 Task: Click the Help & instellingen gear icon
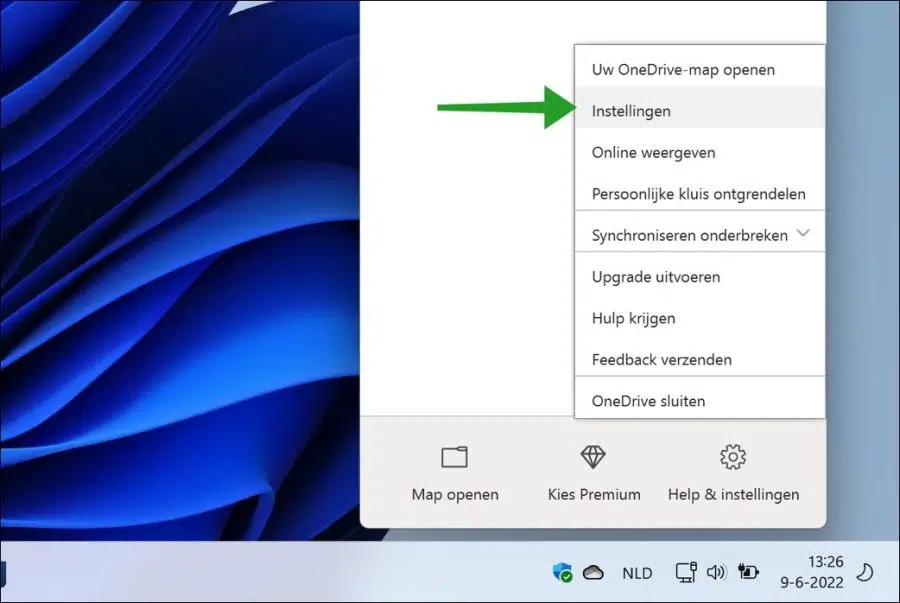tap(733, 457)
